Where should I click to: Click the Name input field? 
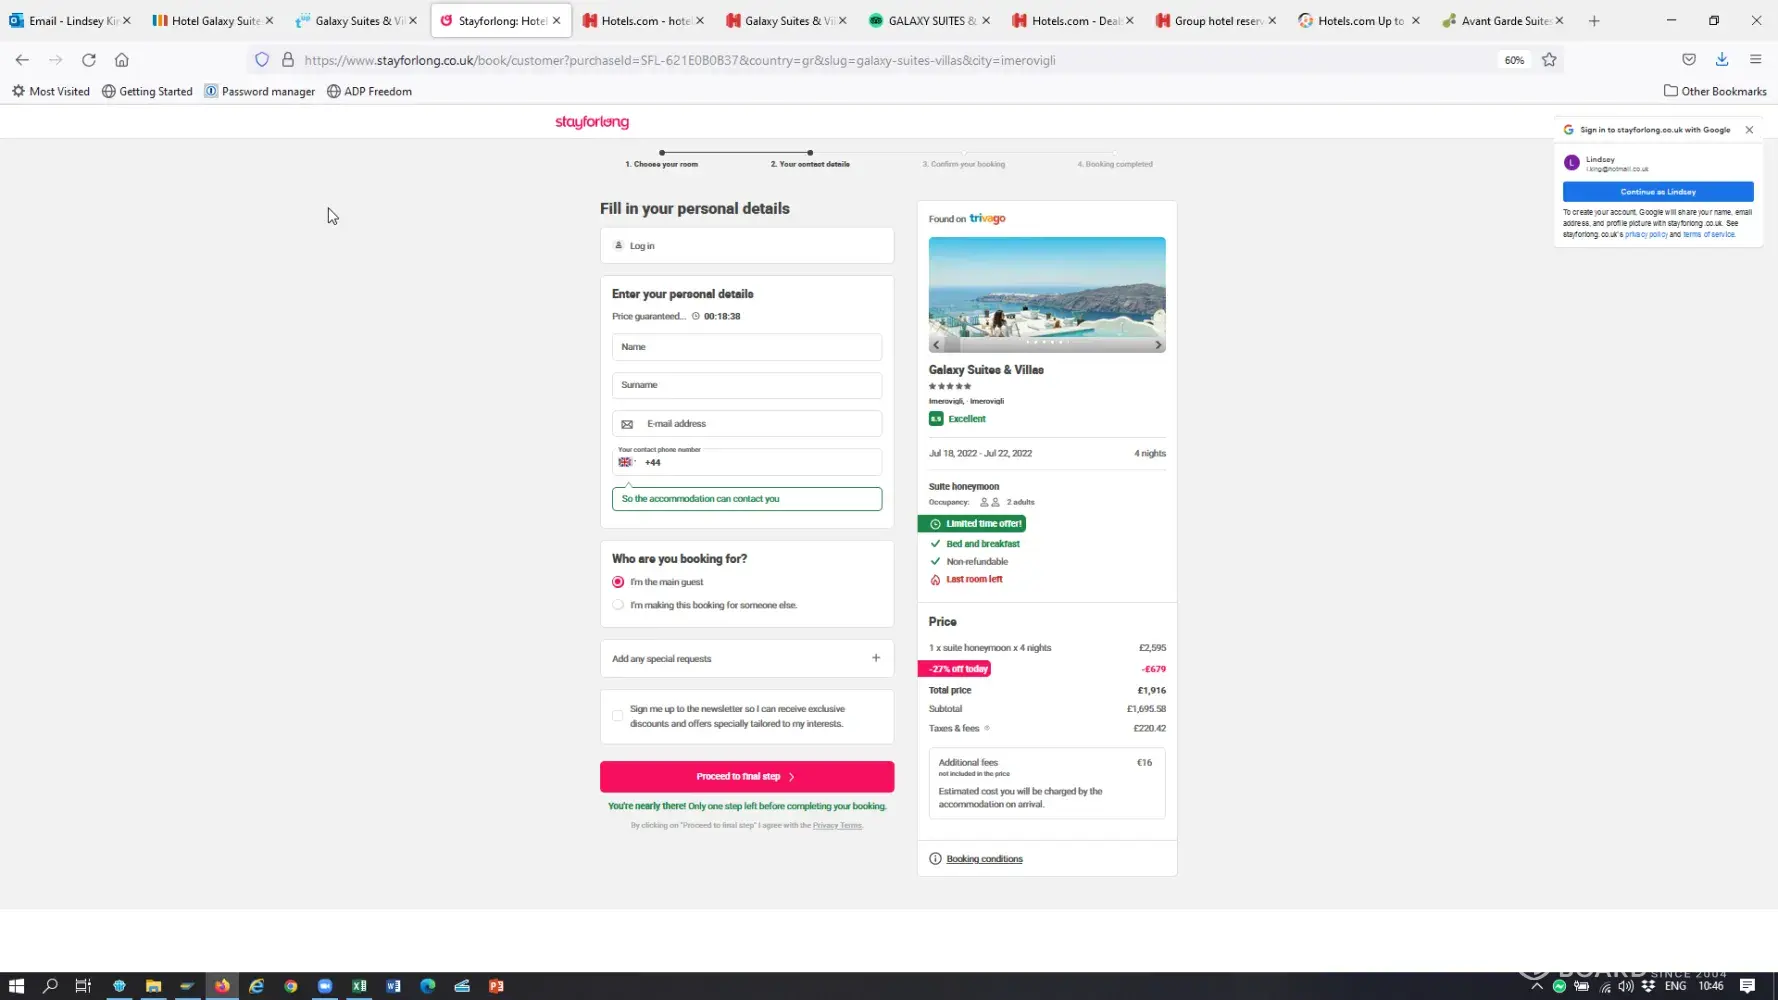click(x=747, y=347)
